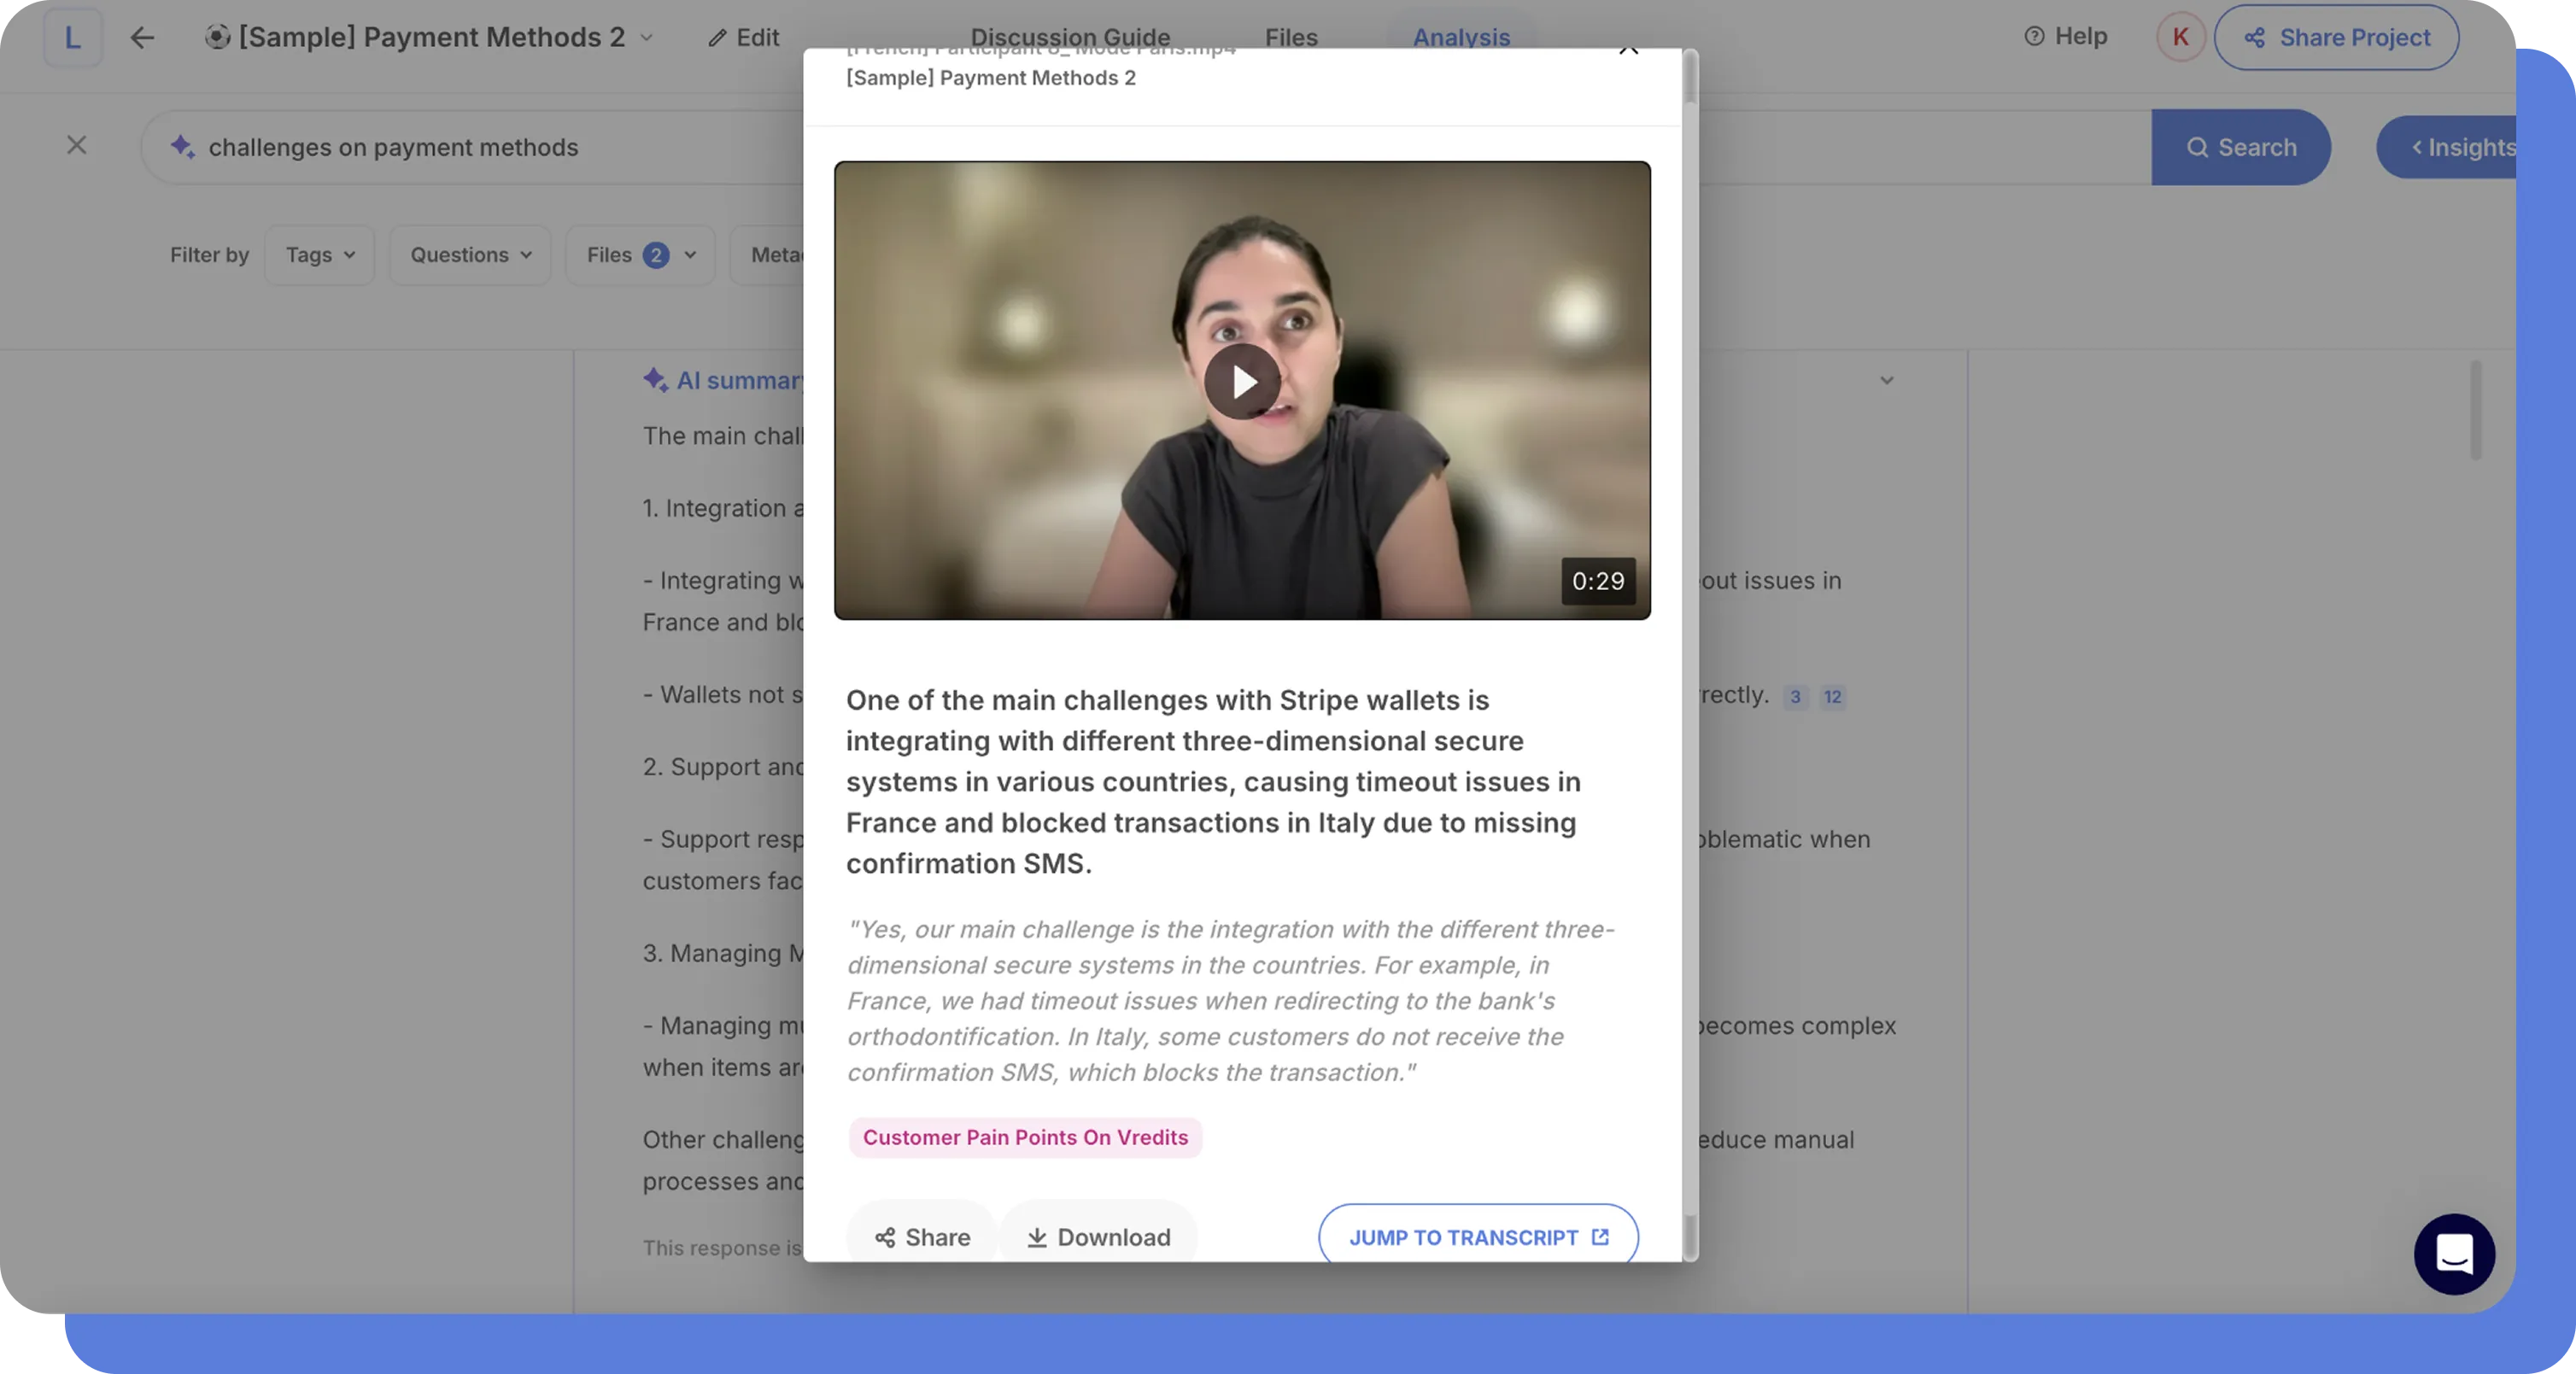Open the K user avatar
Image resolution: width=2576 pixels, height=1374 pixels.
click(2180, 38)
